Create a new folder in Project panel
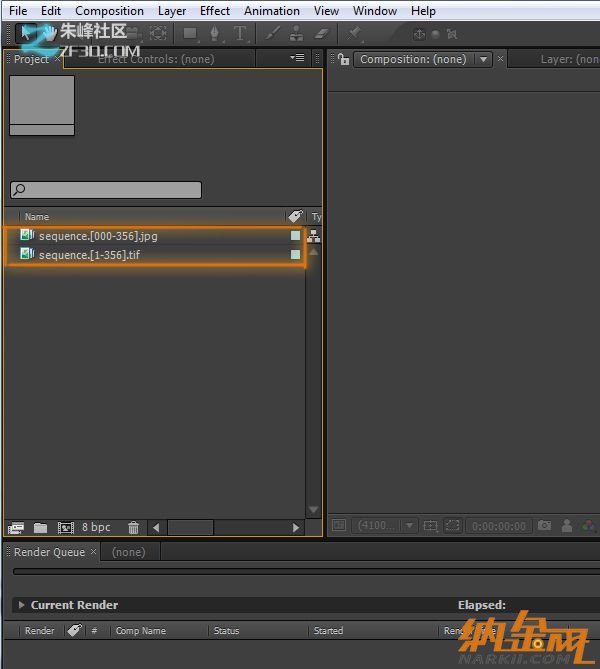The height and width of the screenshot is (669, 600). click(x=41, y=527)
